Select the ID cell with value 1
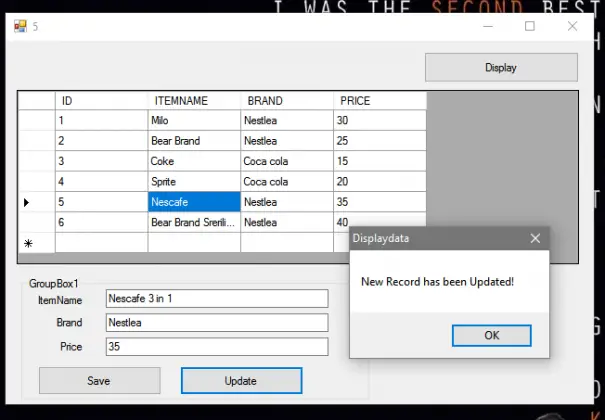This screenshot has width=605, height=420. (x=101, y=120)
